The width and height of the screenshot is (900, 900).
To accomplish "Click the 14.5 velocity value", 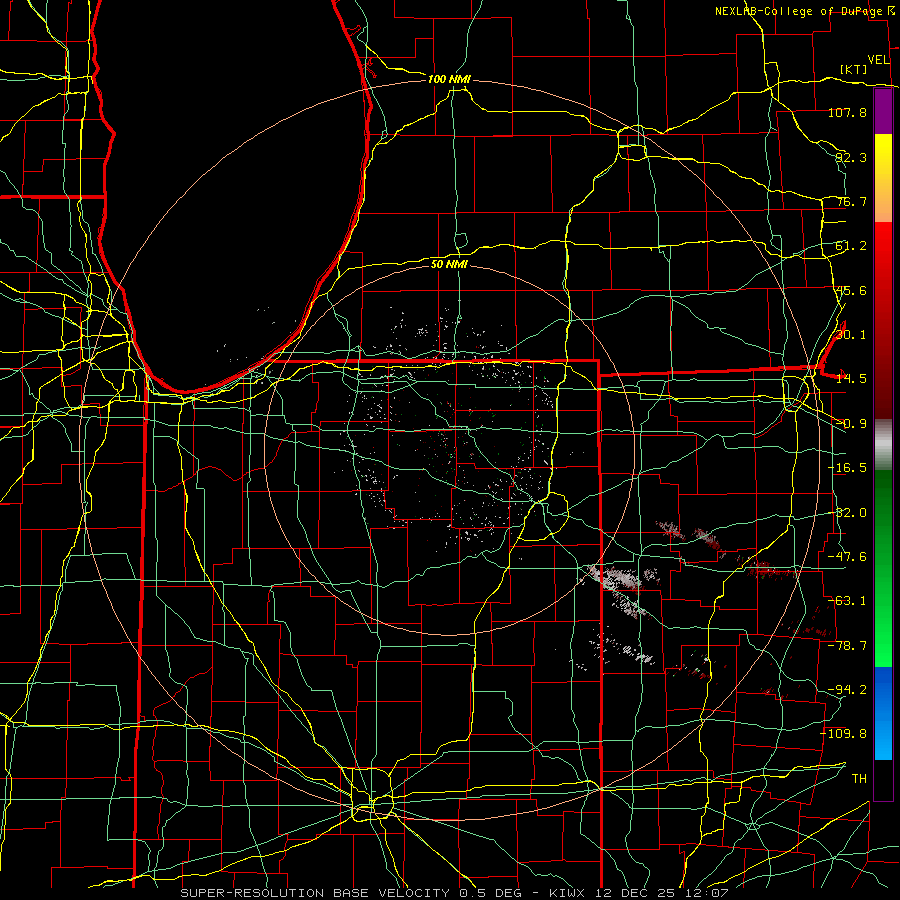I will click(x=851, y=379).
